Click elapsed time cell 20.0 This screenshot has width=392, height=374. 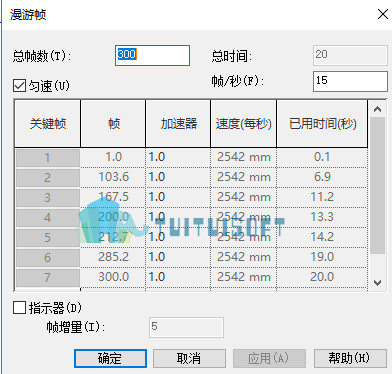coord(322,277)
